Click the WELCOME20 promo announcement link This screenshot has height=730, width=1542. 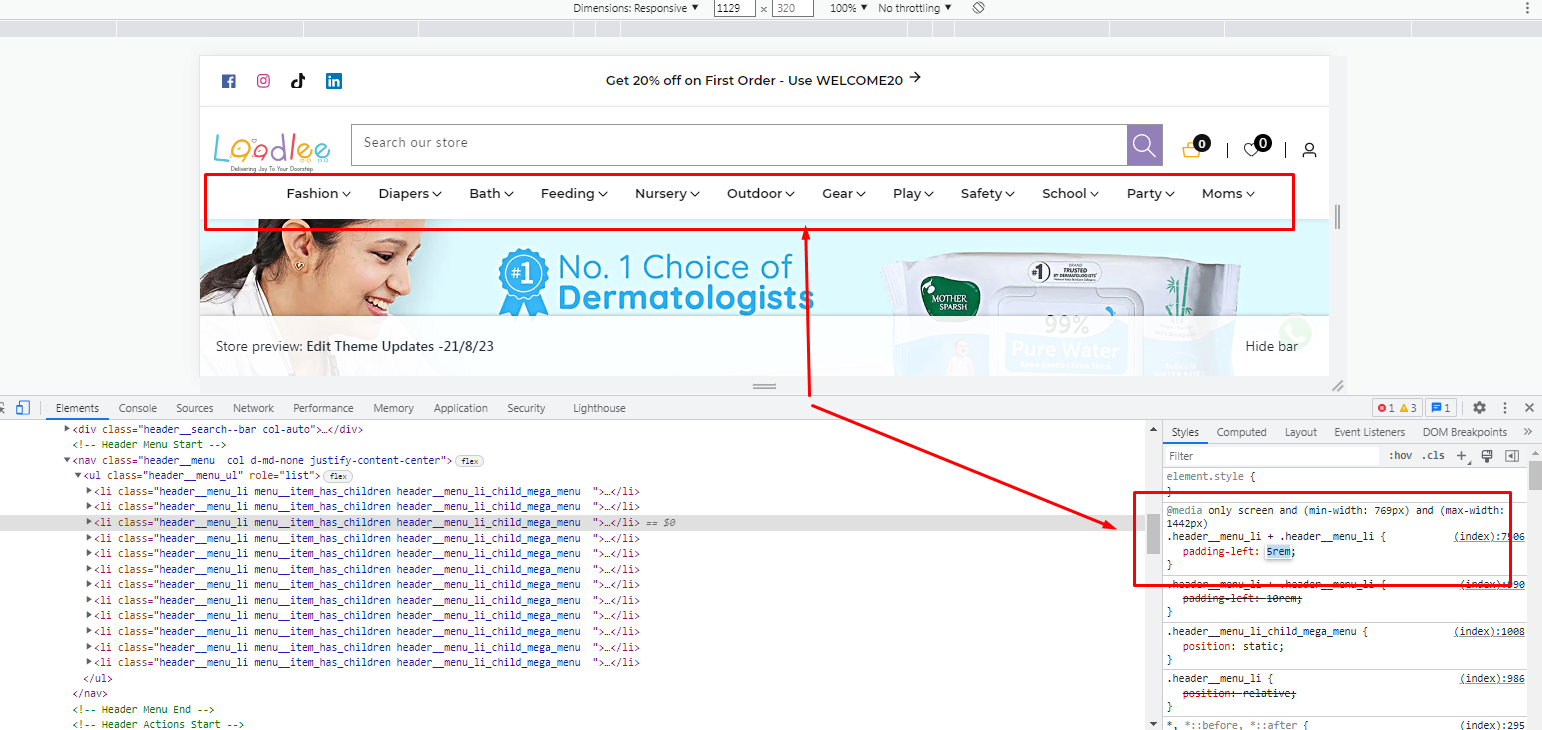click(x=763, y=80)
